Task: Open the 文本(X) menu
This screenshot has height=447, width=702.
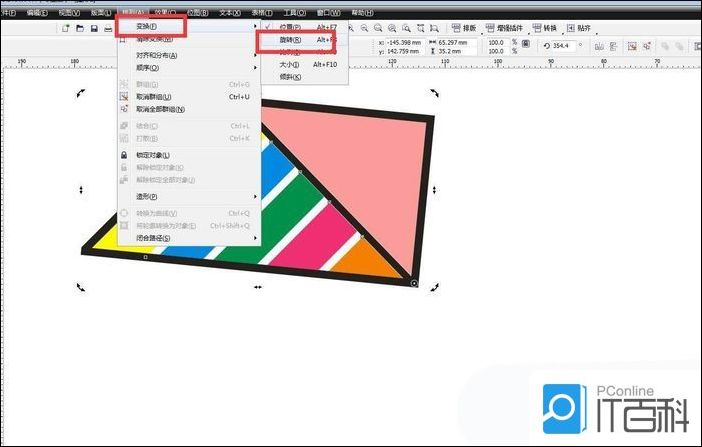Action: (x=230, y=13)
